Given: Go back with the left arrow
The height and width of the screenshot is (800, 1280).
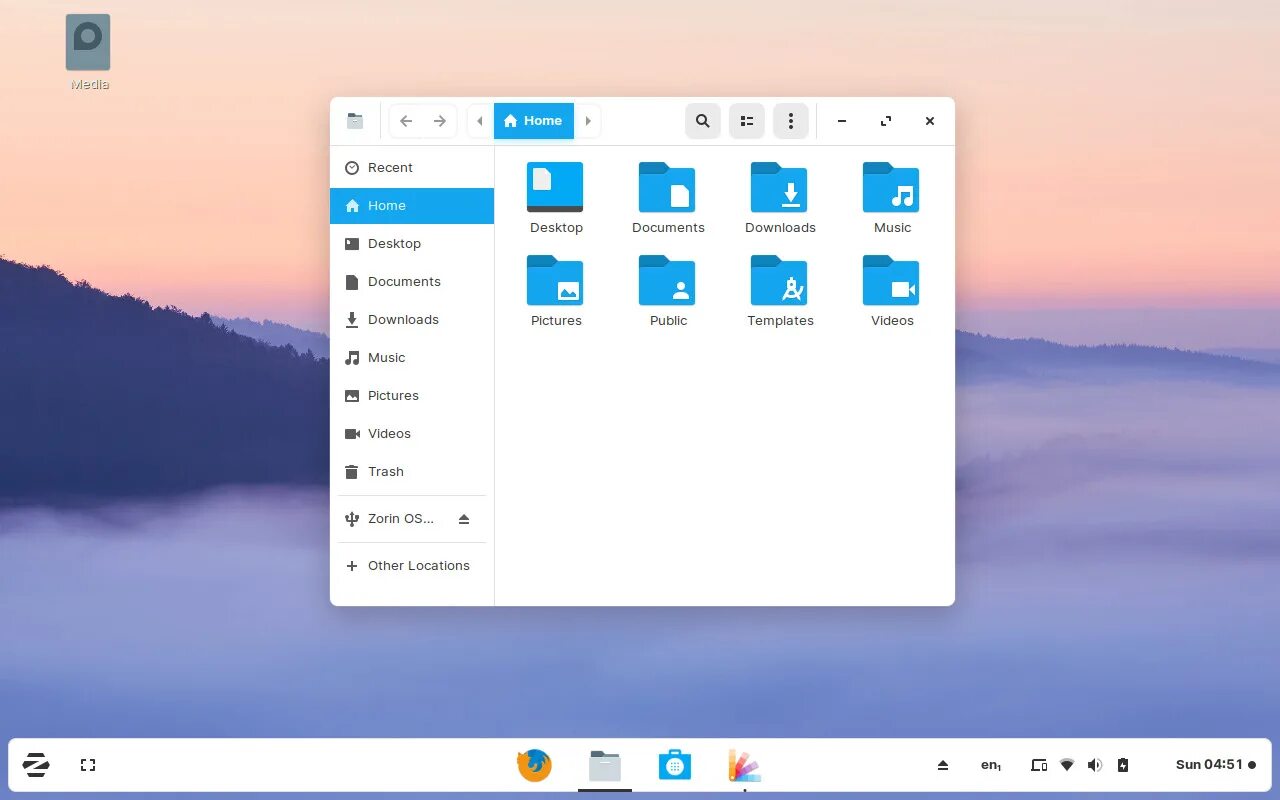Looking at the screenshot, I should 406,121.
